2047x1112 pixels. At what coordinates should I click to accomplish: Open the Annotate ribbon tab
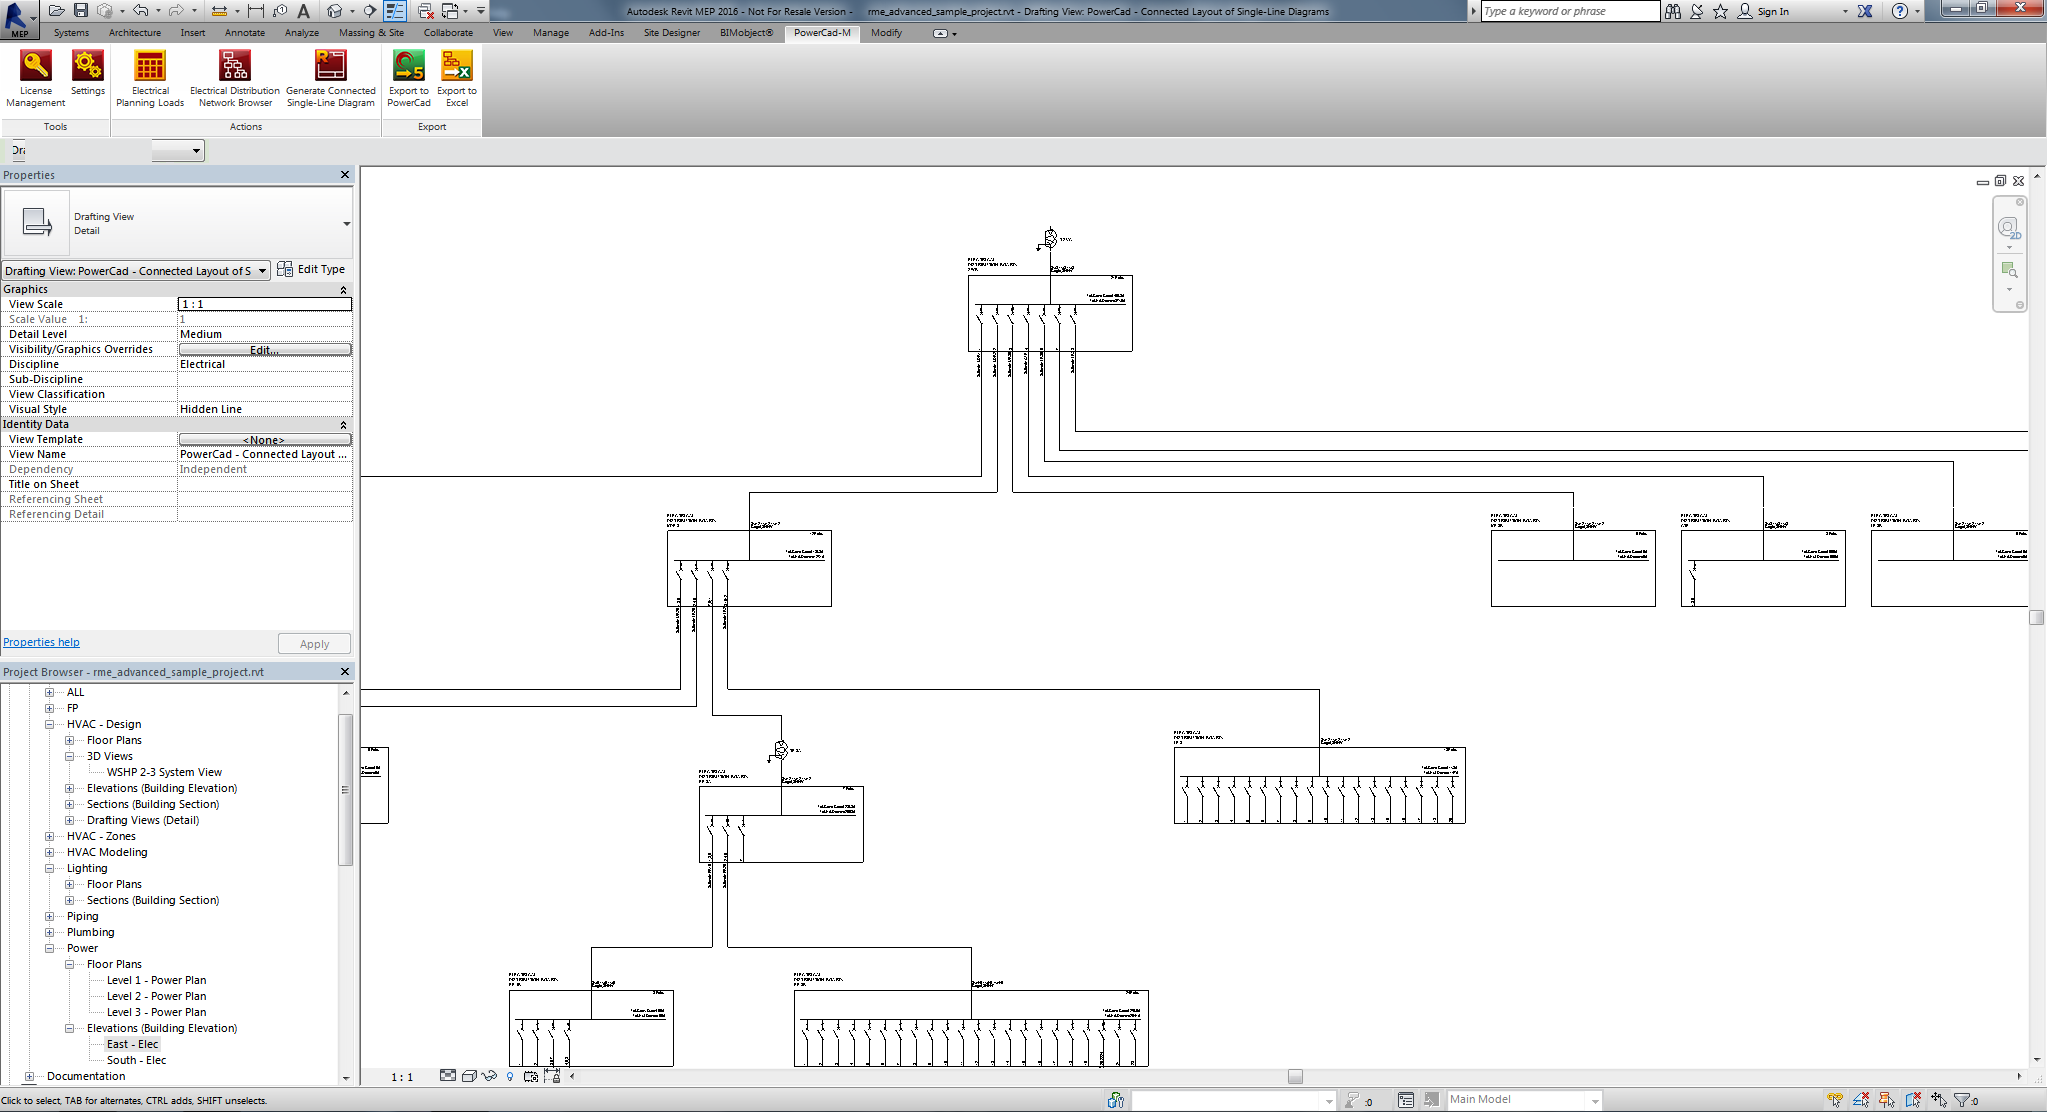point(244,33)
